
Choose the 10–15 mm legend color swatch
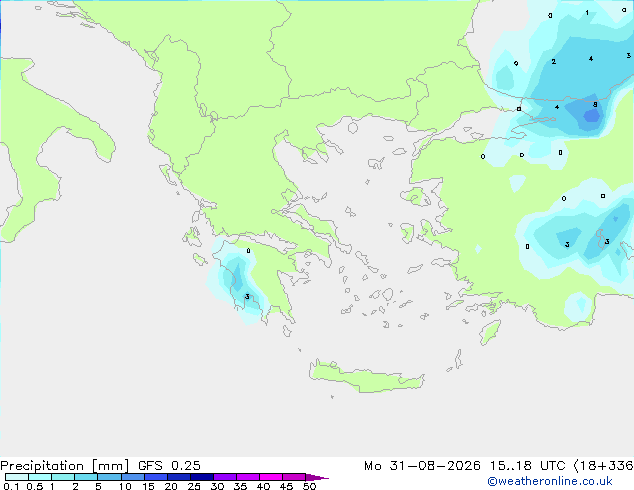(x=132, y=477)
